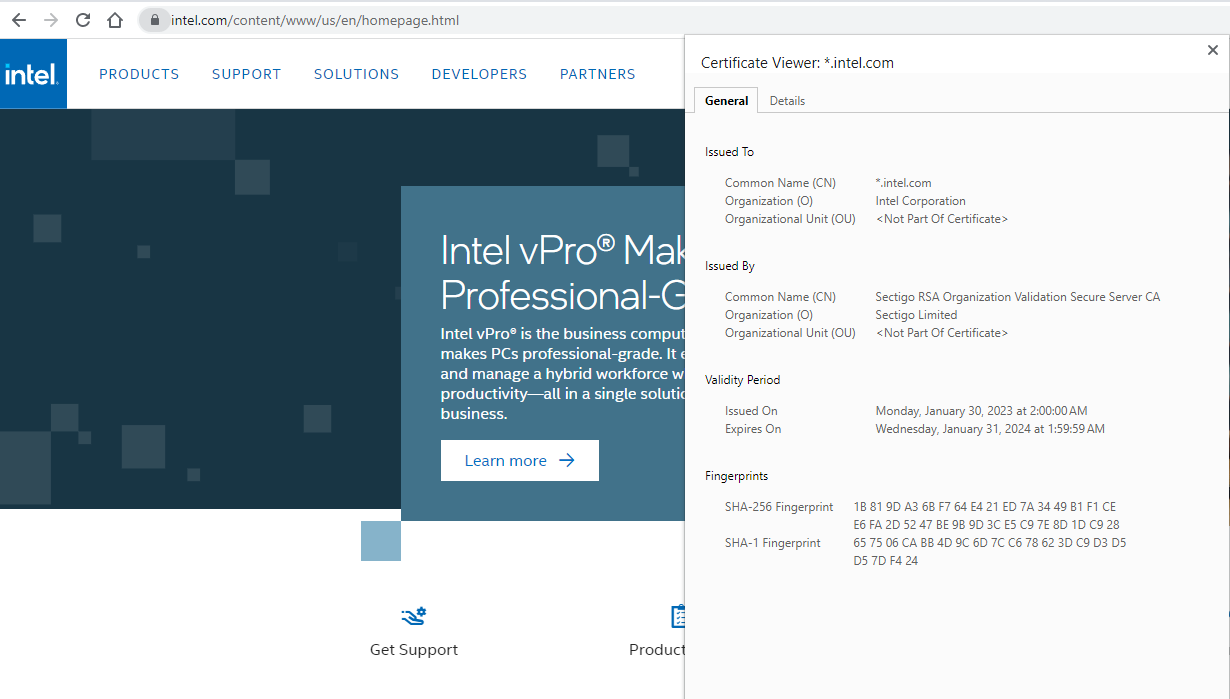Click the Get Support link text

point(414,650)
